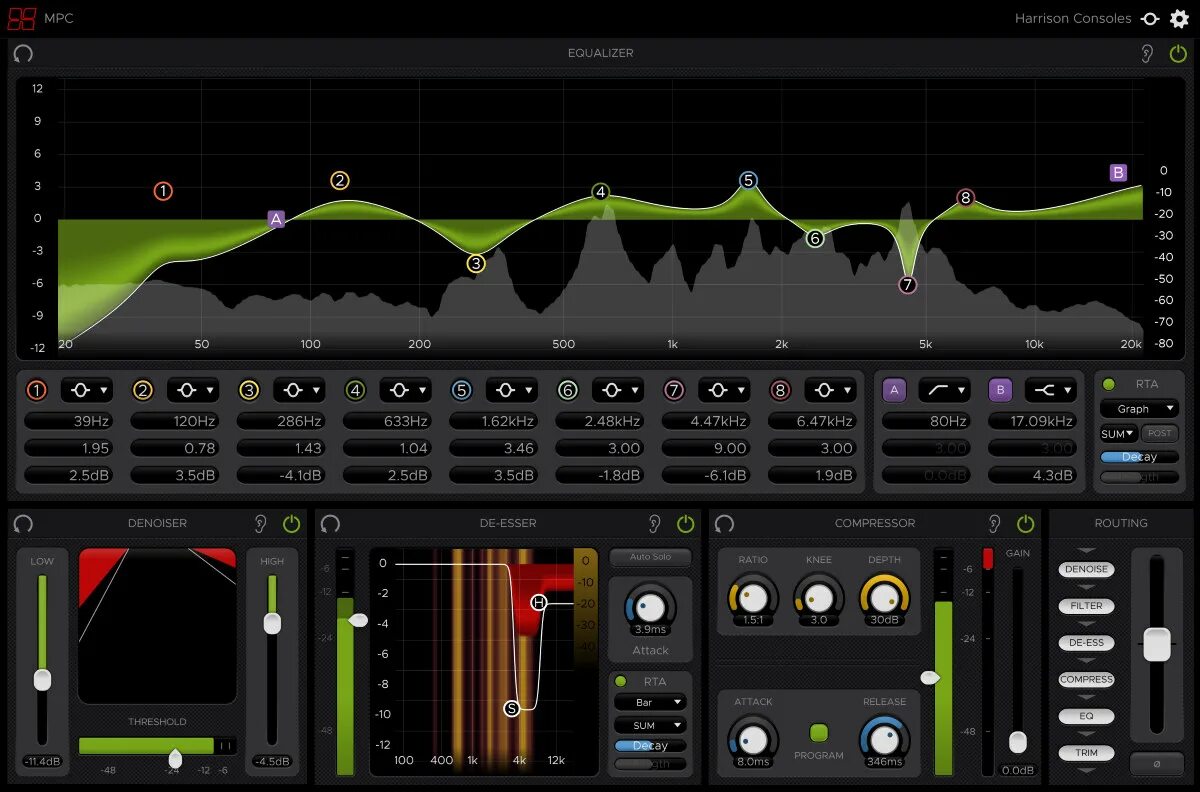Click the Denoiser threshold slider handle
This screenshot has height=792, width=1200.
pos(175,758)
